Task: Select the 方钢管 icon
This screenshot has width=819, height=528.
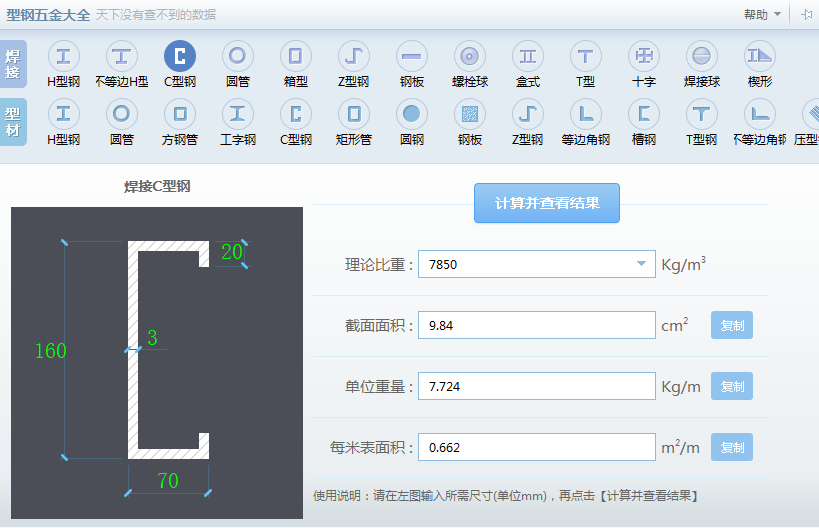Action: [180, 114]
